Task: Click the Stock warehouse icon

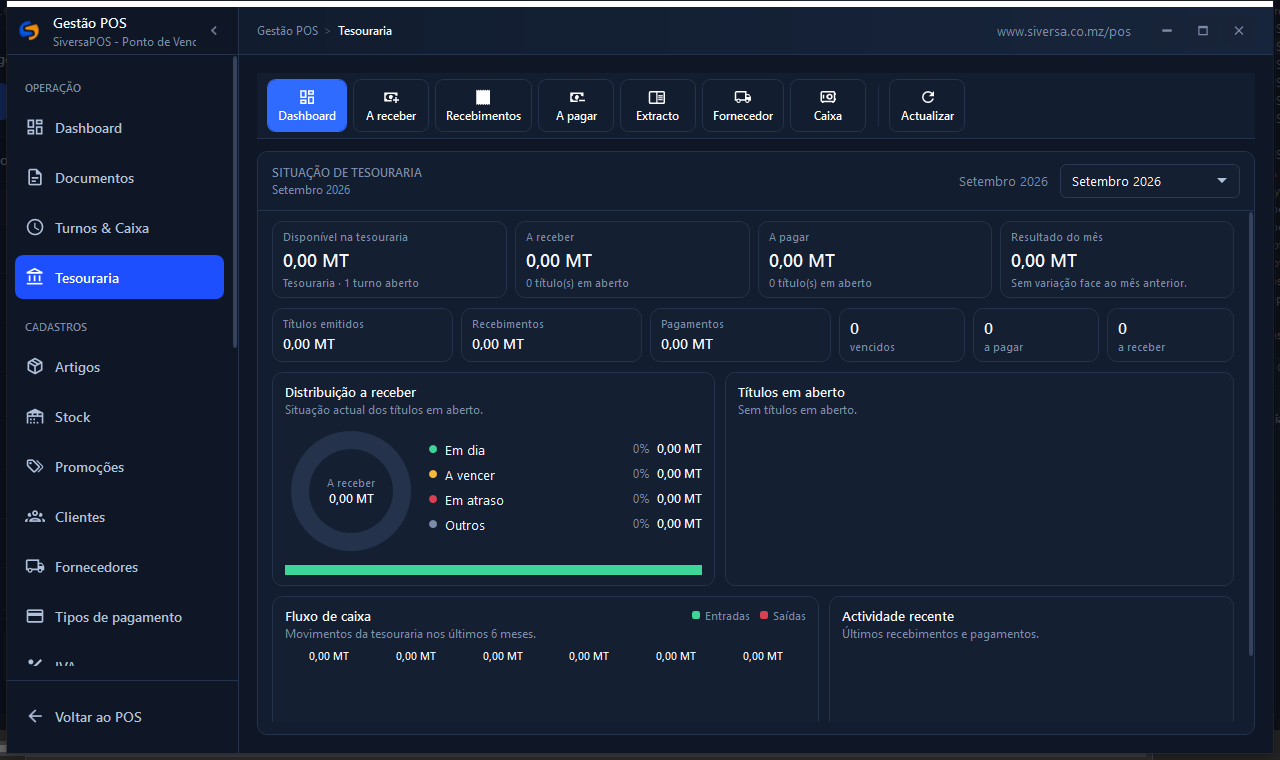Action: [x=35, y=417]
